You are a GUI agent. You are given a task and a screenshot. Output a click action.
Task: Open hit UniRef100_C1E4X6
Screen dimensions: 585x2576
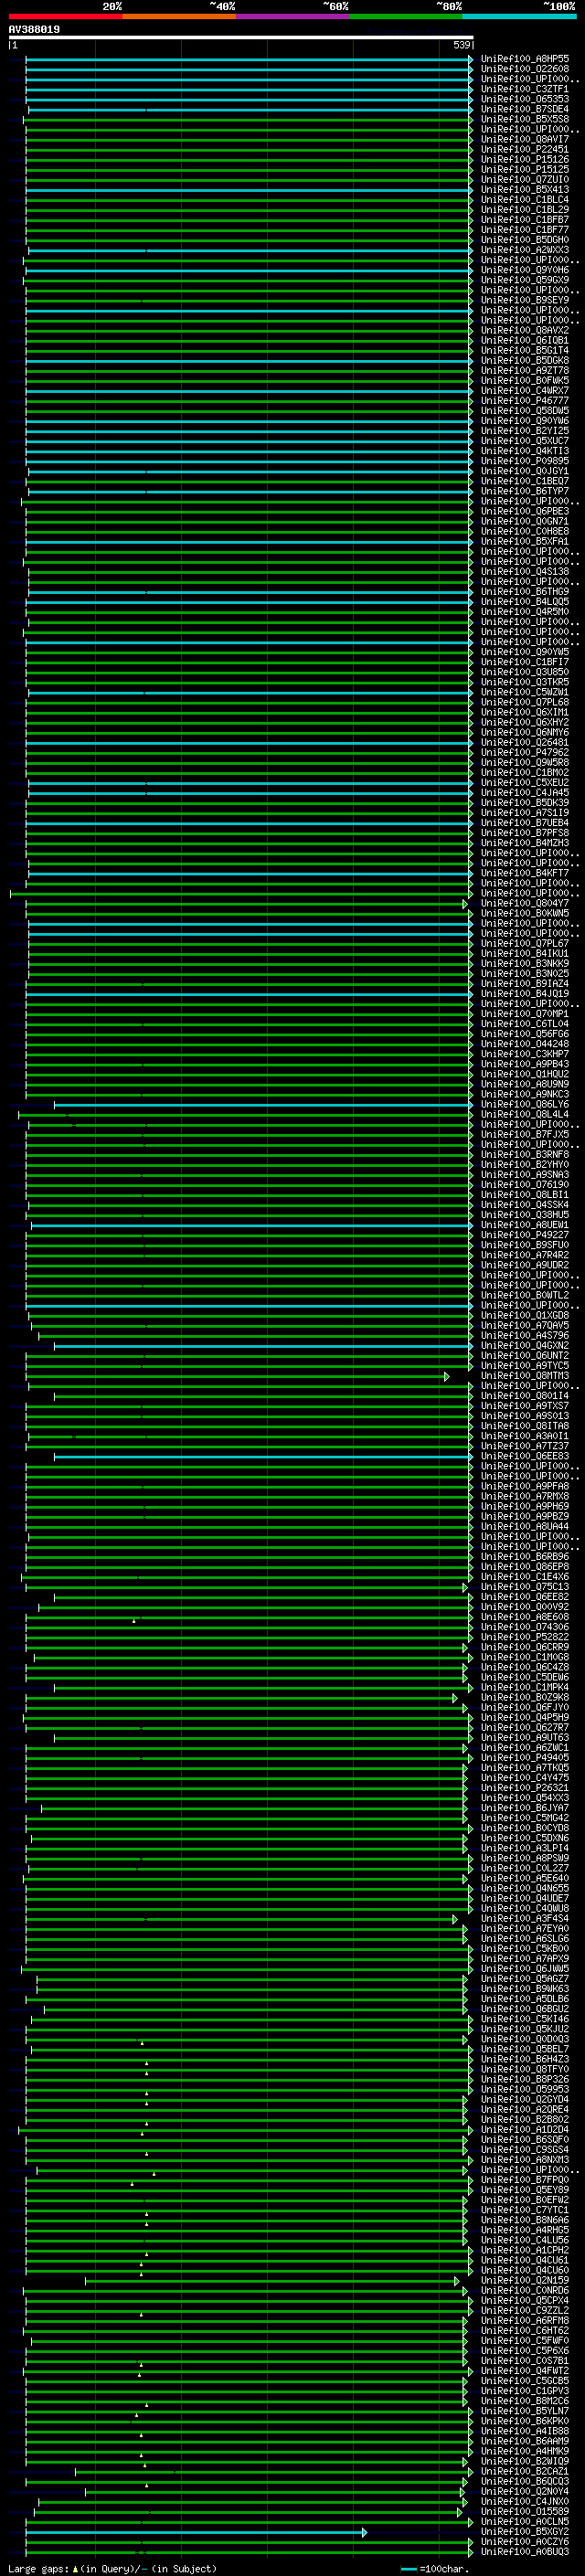(525, 1577)
